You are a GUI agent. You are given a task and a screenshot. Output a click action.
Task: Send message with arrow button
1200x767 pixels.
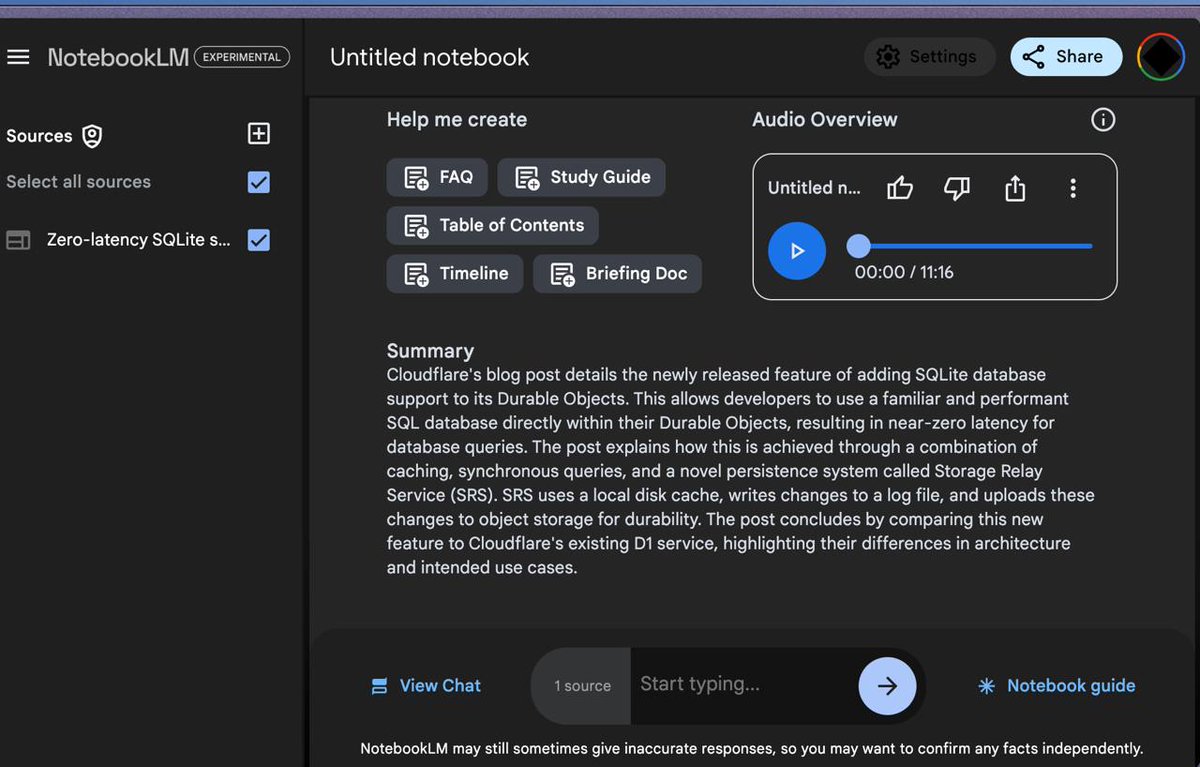887,686
